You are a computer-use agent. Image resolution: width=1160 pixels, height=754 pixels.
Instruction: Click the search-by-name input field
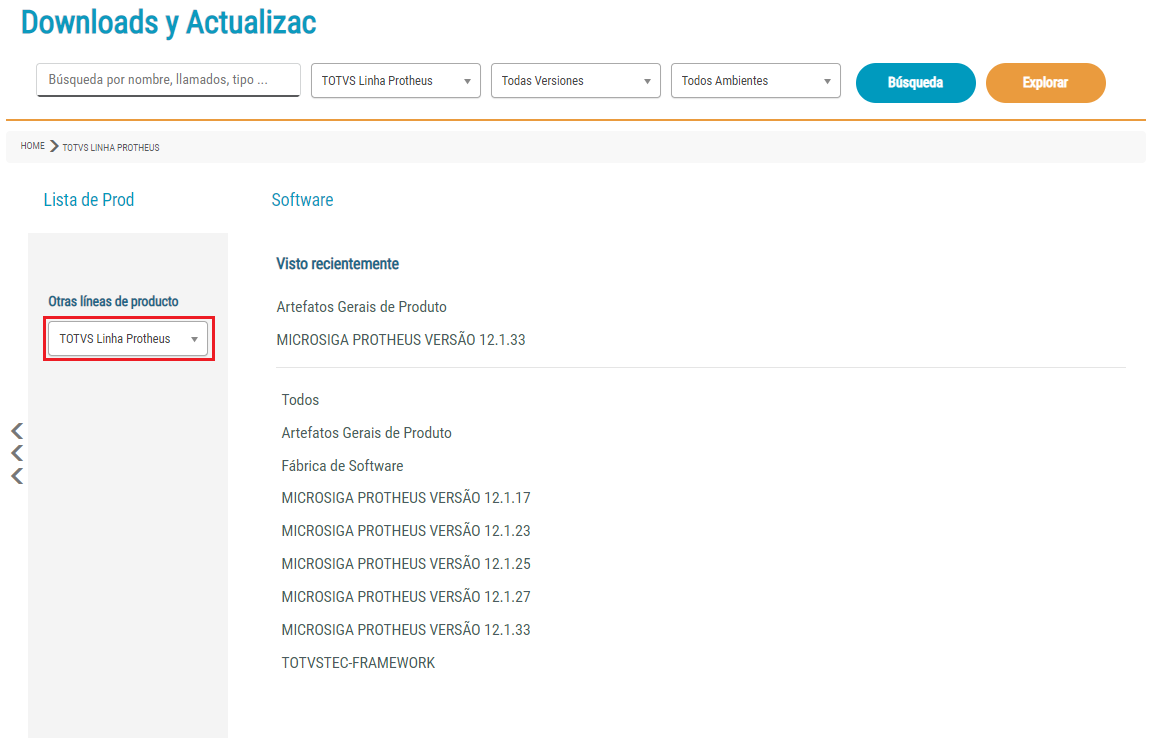pyautogui.click(x=168, y=80)
